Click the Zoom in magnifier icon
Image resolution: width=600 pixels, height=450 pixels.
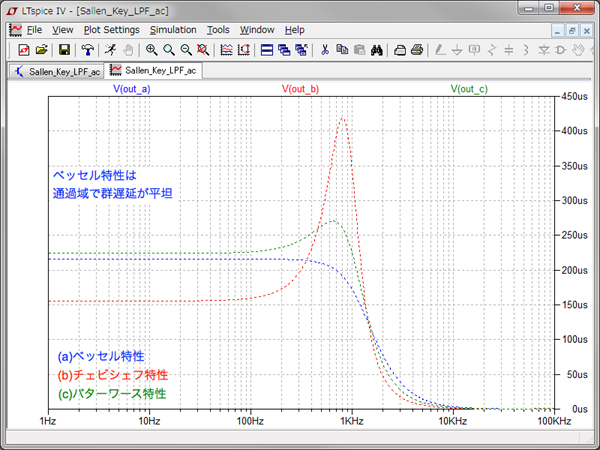pyautogui.click(x=152, y=49)
